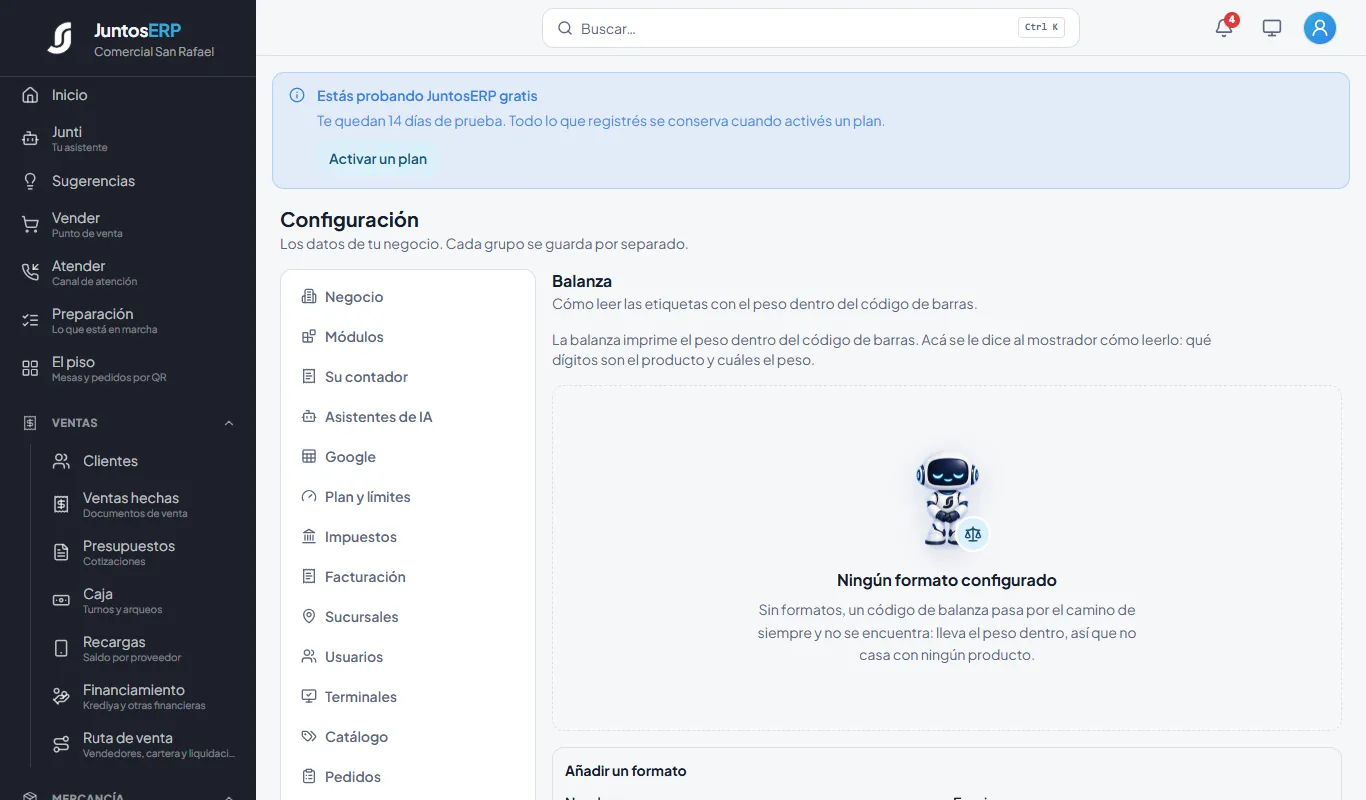Open the user profile avatar

tap(1320, 28)
